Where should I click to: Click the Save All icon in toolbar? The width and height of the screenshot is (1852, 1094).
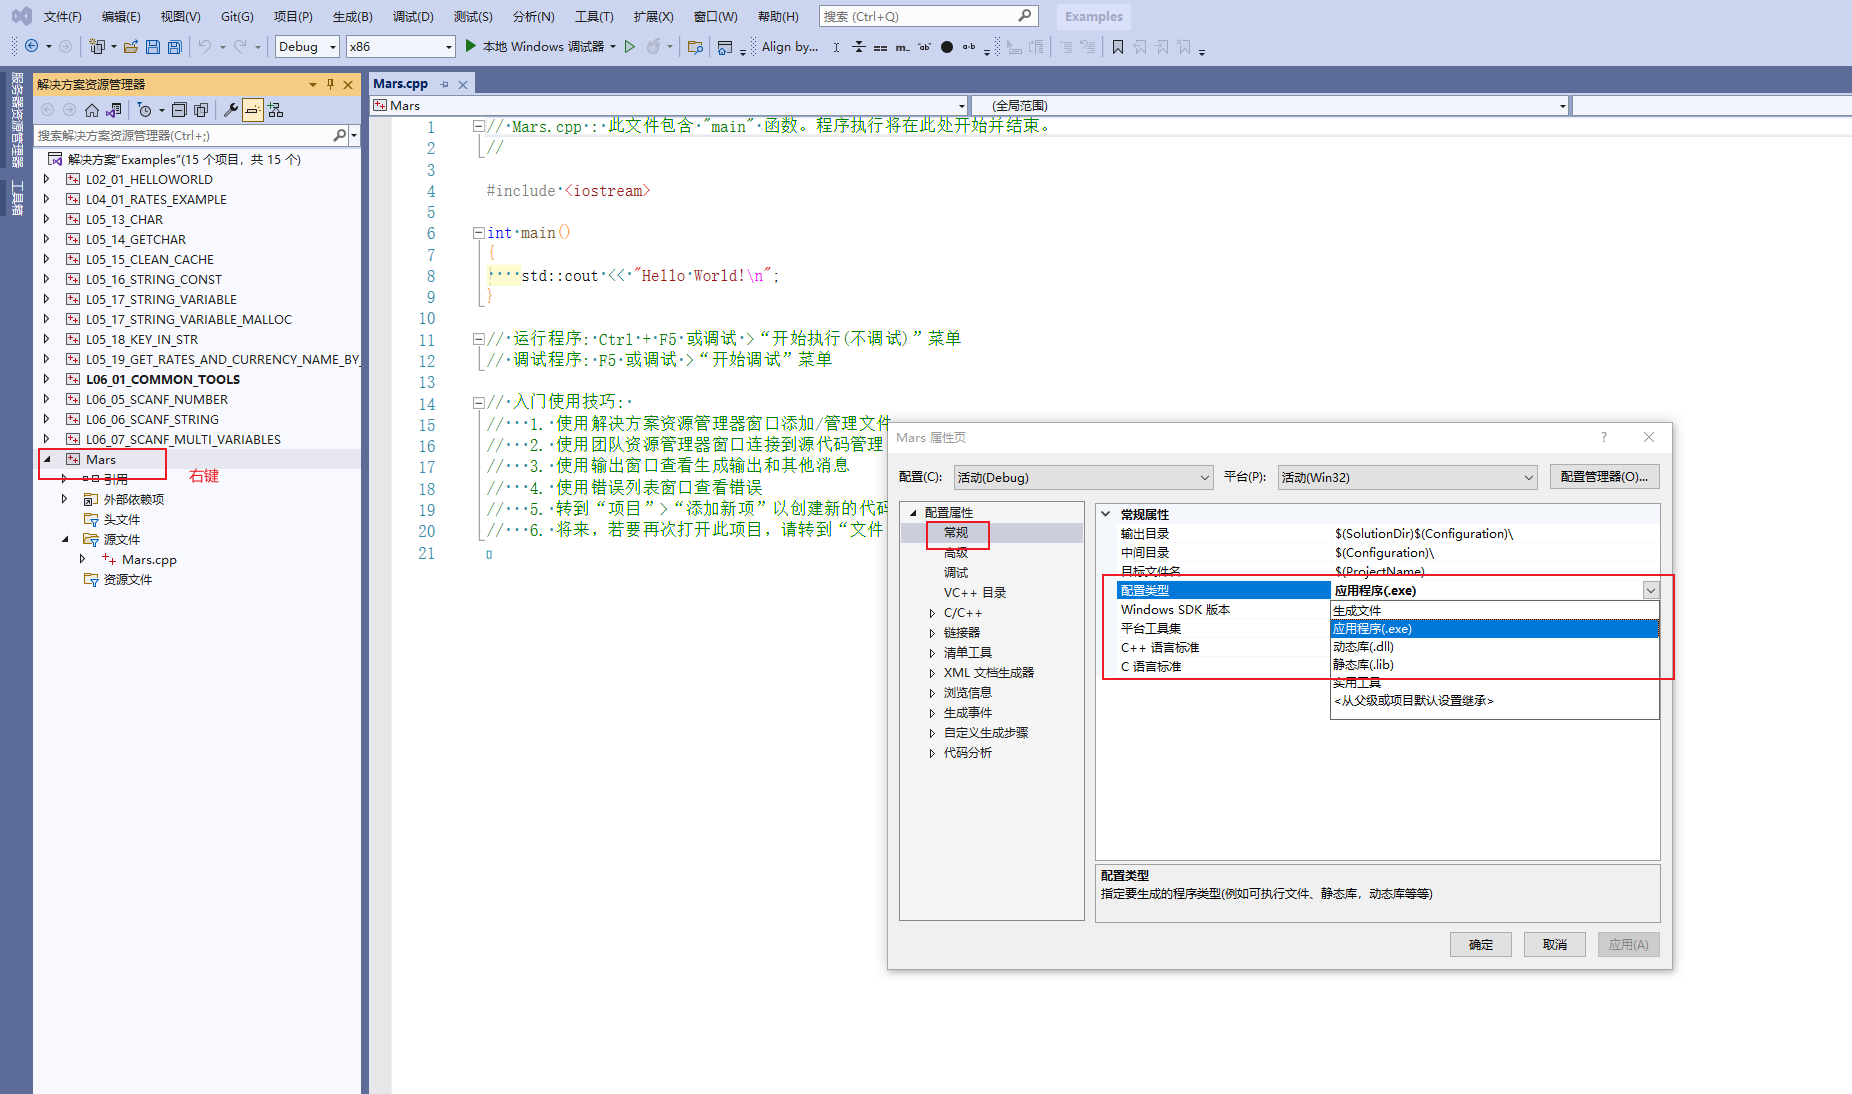(x=173, y=46)
